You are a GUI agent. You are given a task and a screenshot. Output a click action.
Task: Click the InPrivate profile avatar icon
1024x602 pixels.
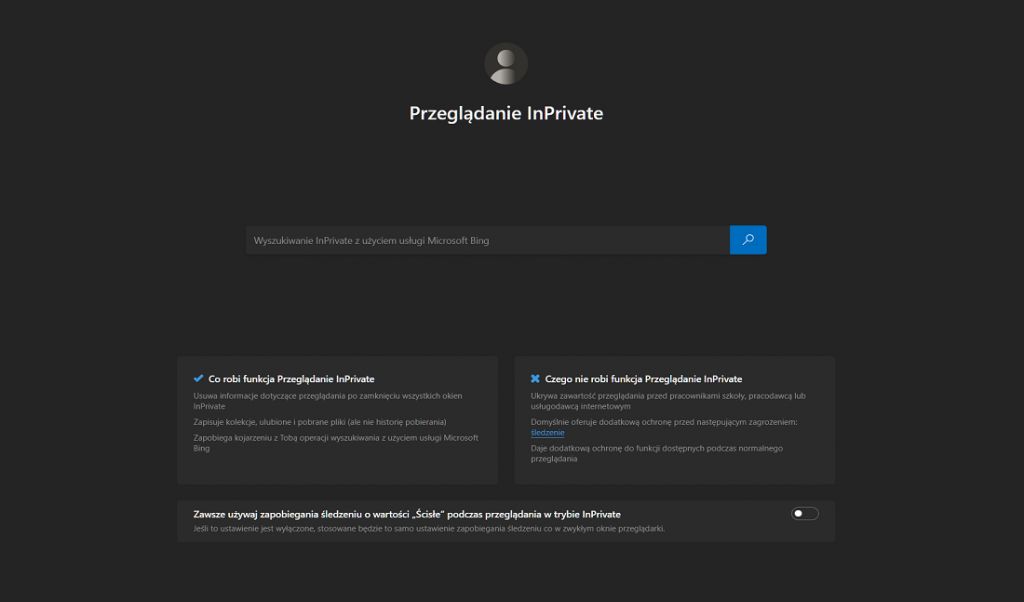pyautogui.click(x=505, y=63)
